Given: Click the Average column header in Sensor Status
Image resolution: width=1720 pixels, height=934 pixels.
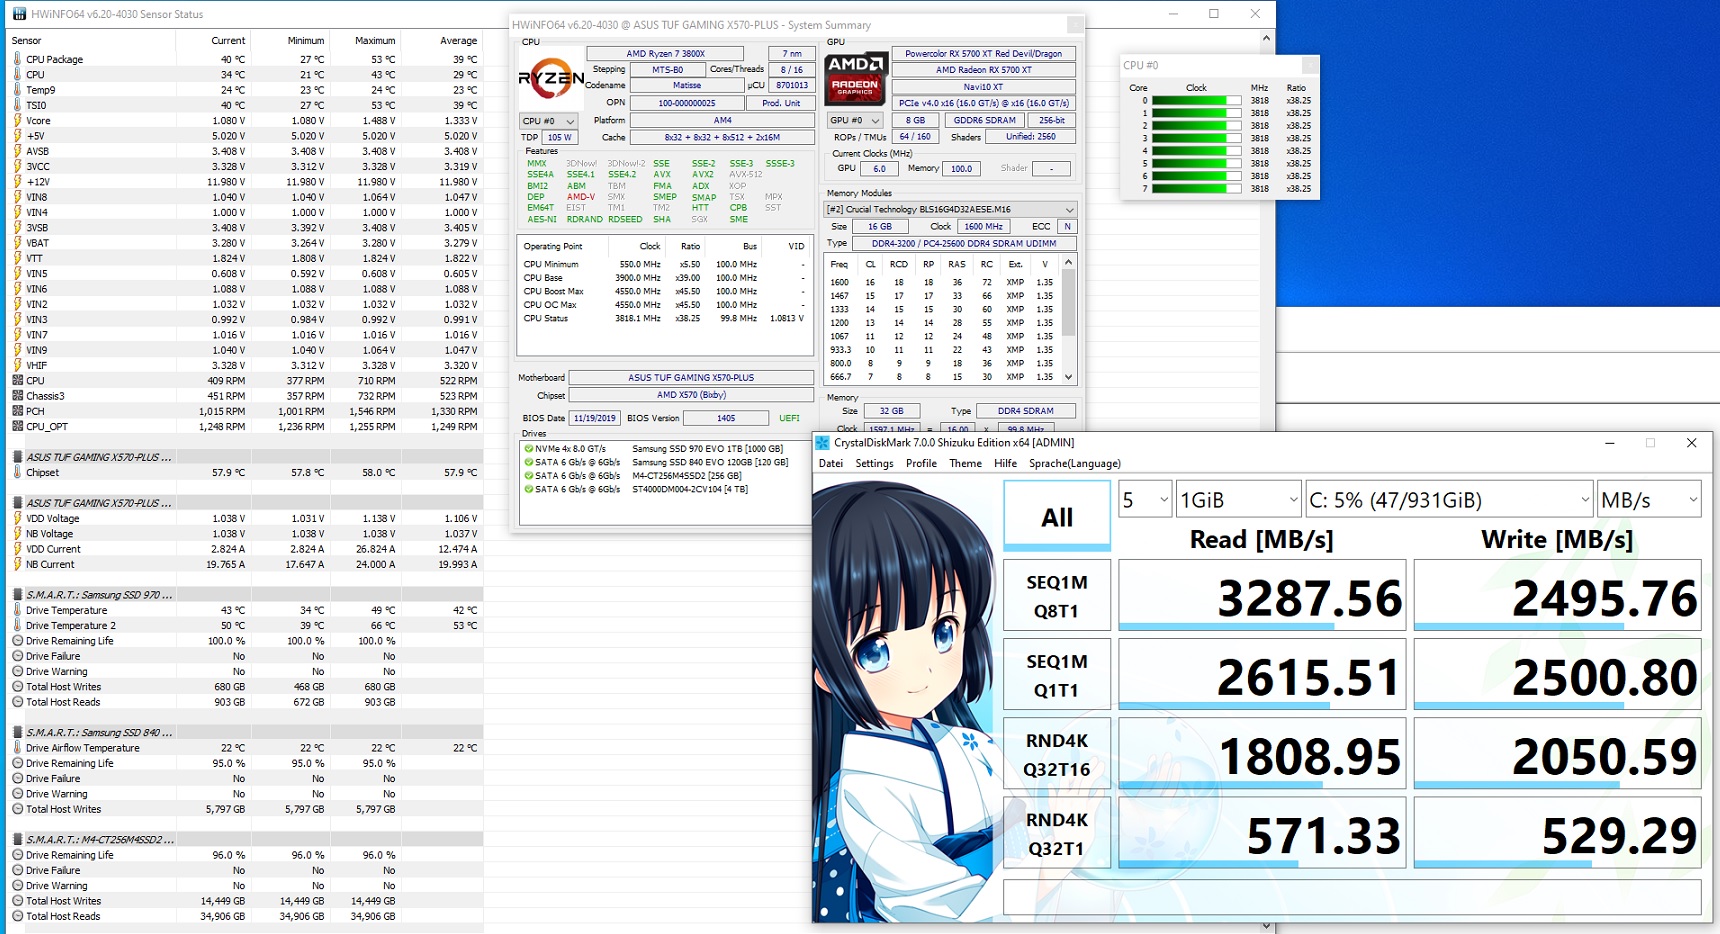Looking at the screenshot, I should coord(458,41).
